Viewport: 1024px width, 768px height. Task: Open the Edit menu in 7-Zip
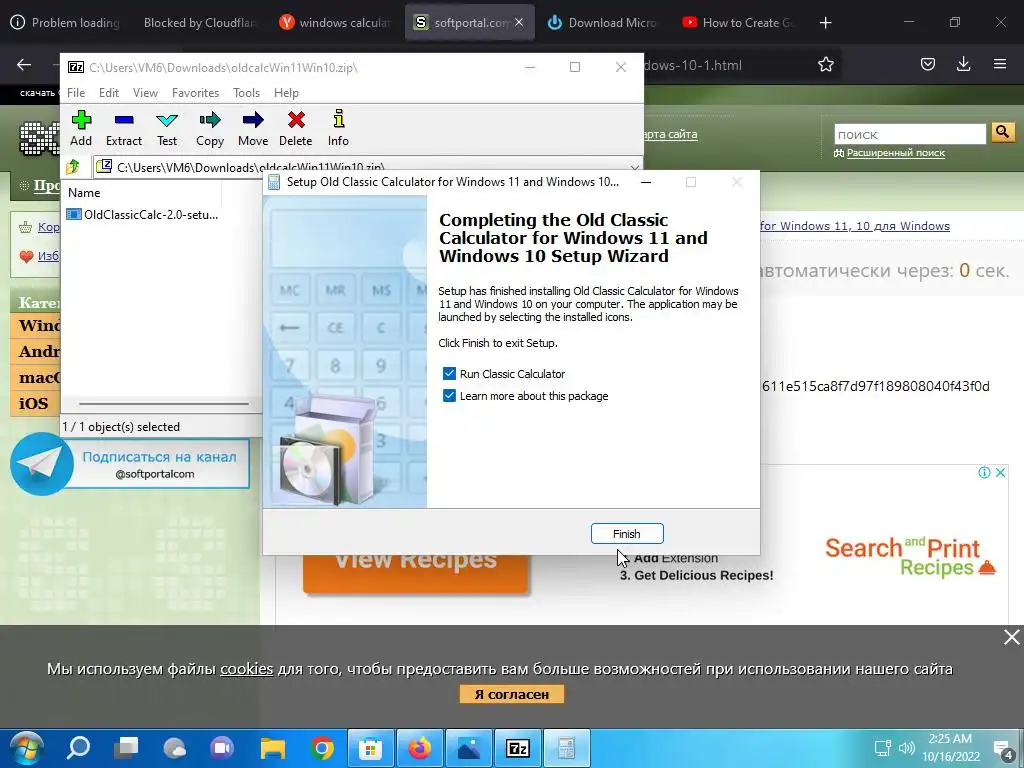[x=109, y=93]
